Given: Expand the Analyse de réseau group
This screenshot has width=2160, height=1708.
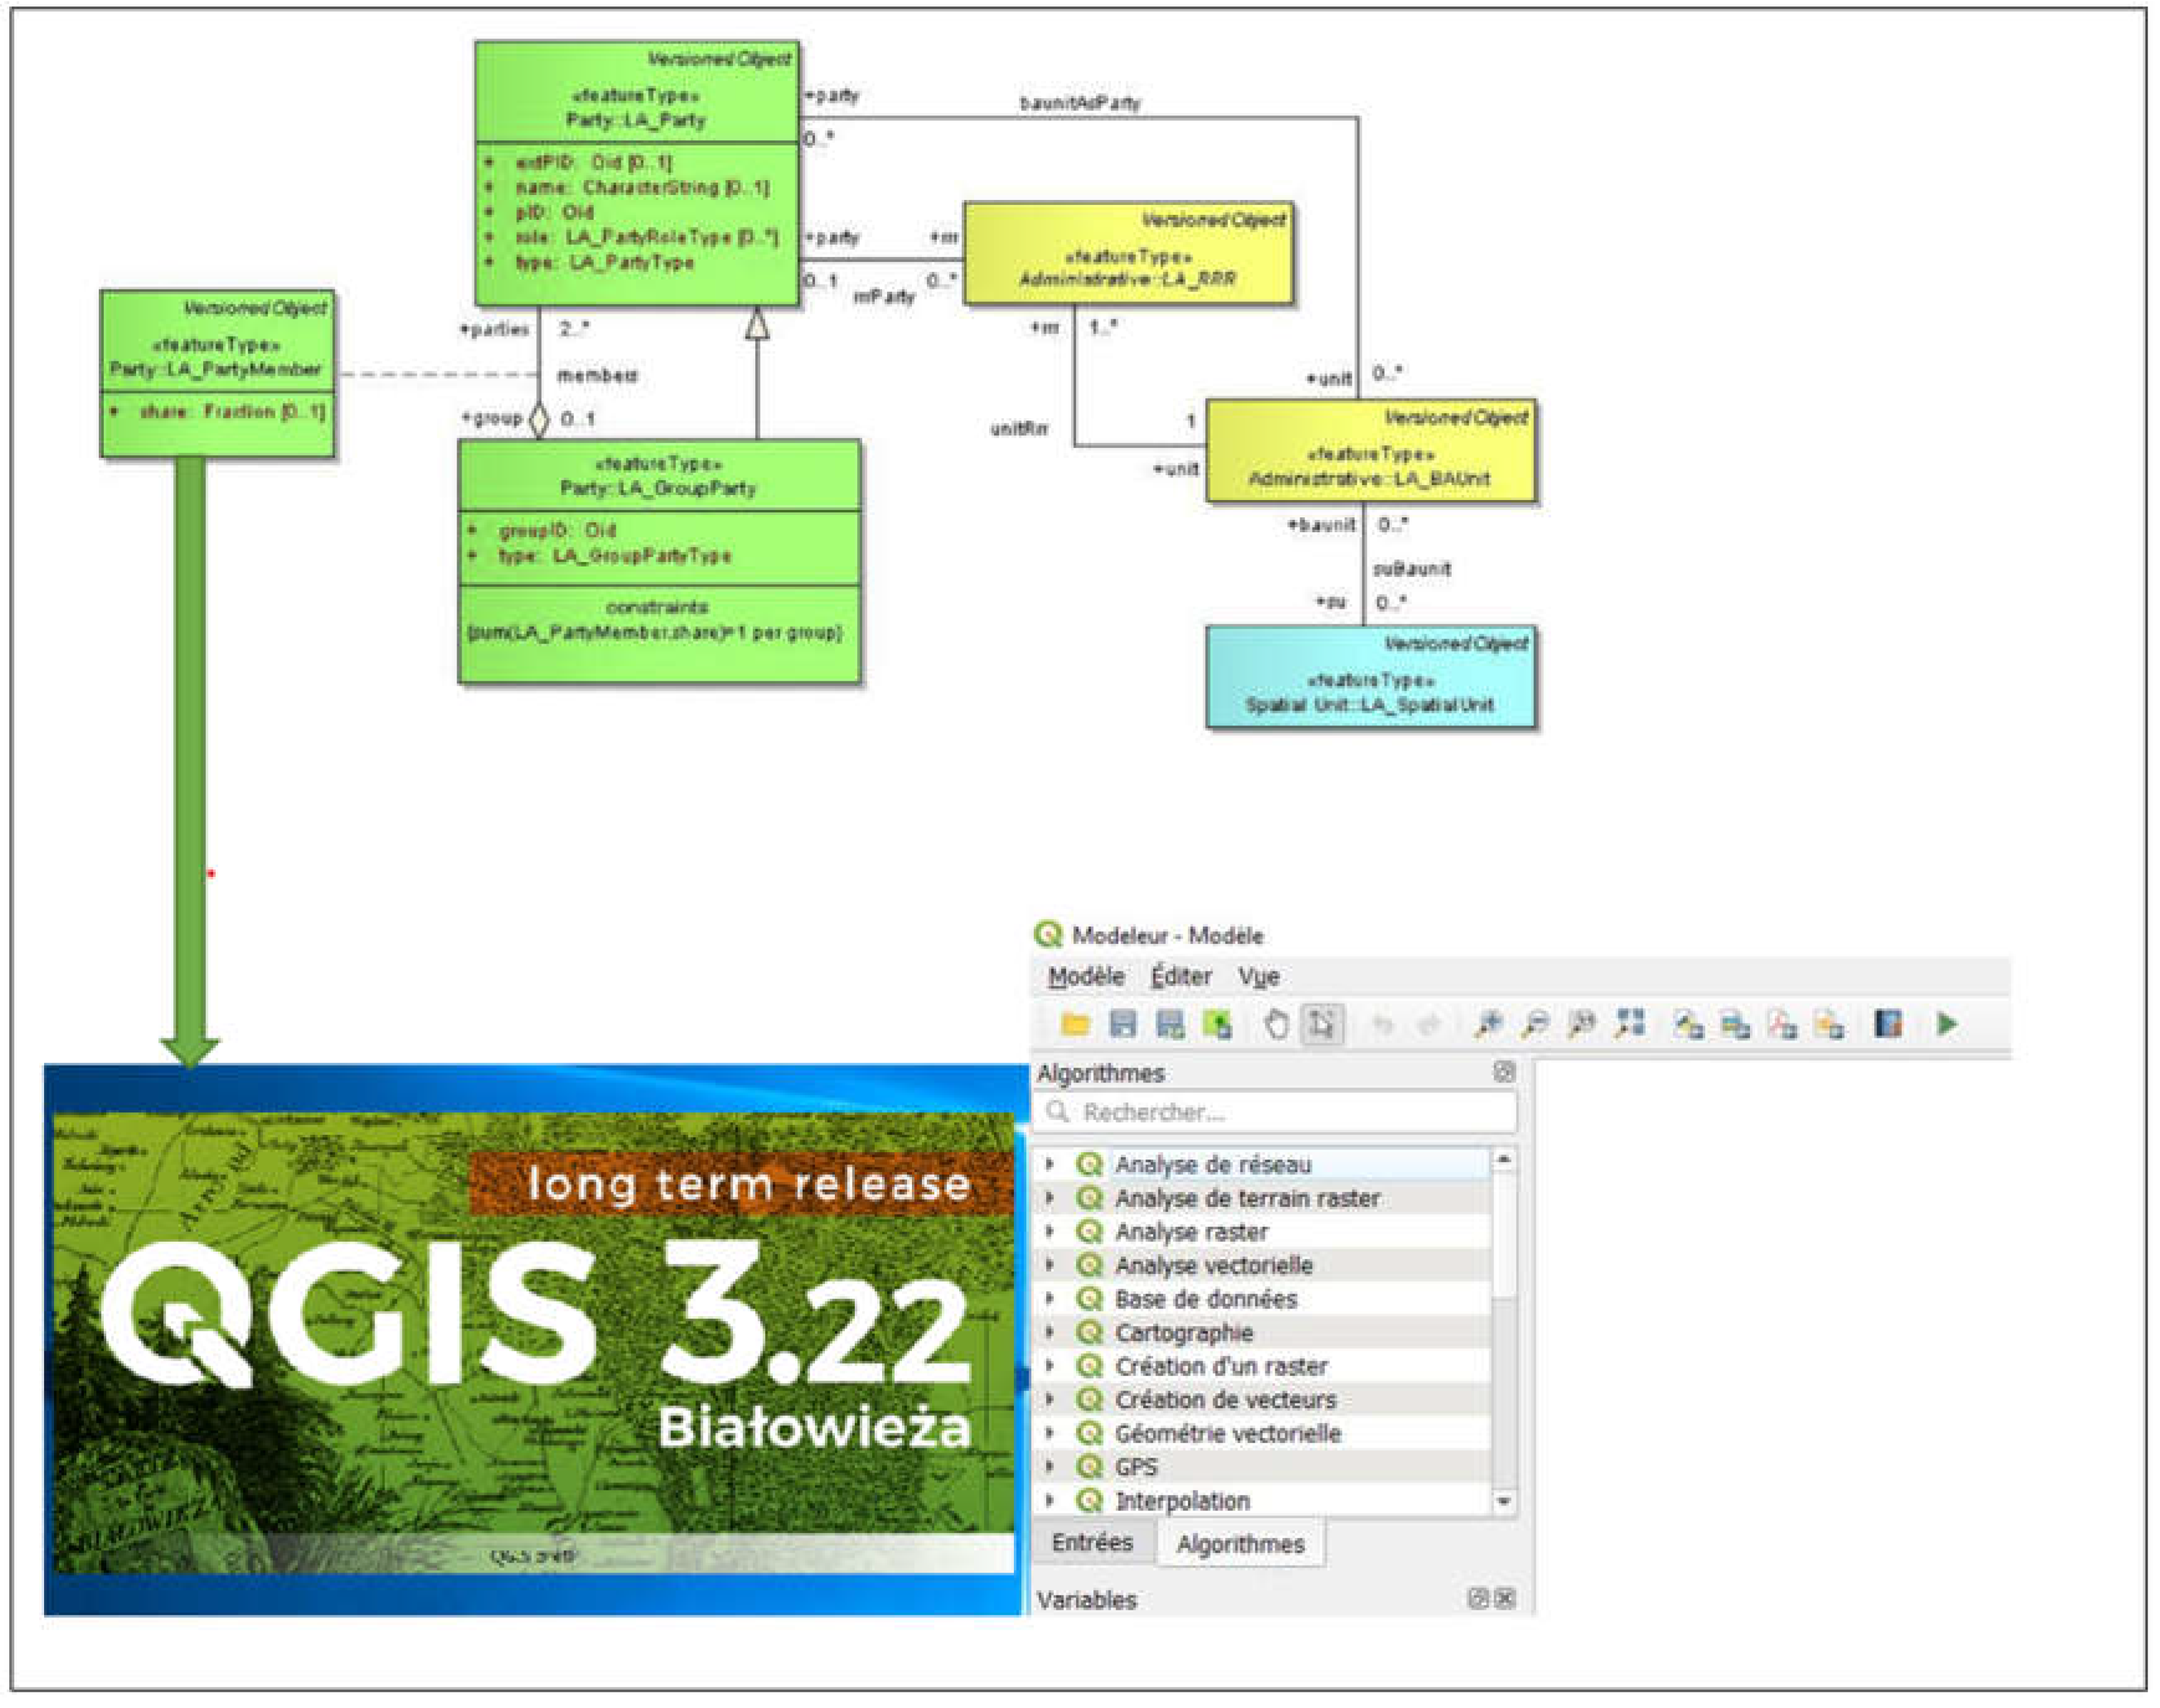Looking at the screenshot, I should [x=1050, y=1164].
